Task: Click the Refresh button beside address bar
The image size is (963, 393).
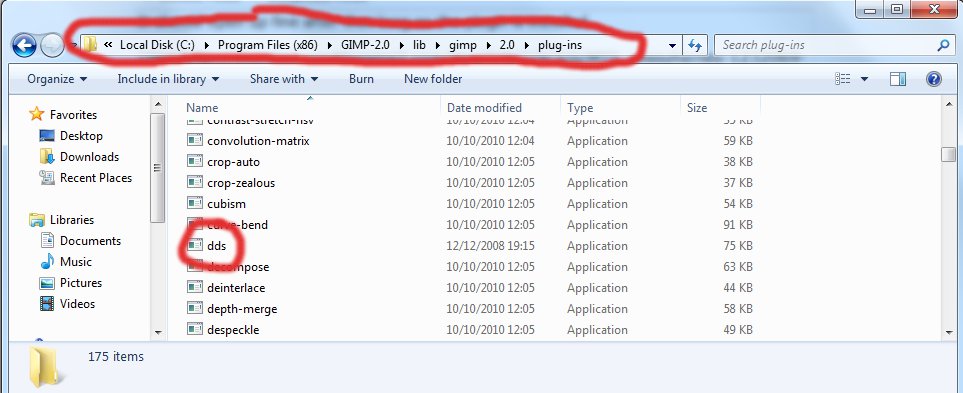Action: point(695,45)
